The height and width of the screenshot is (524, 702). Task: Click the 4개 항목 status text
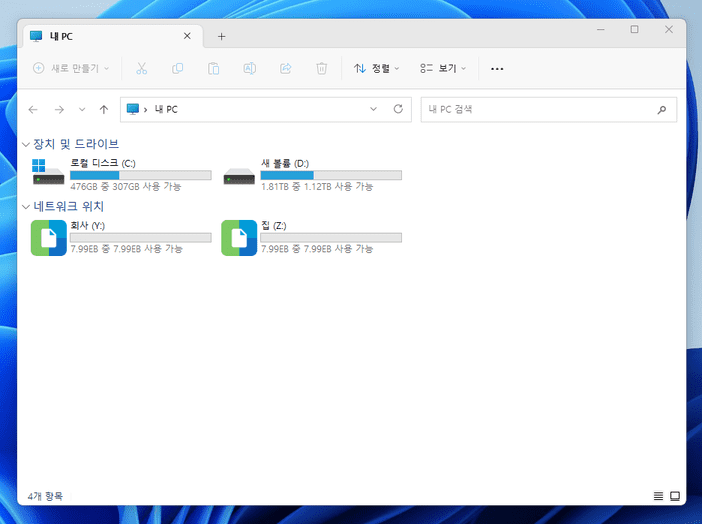coord(45,496)
